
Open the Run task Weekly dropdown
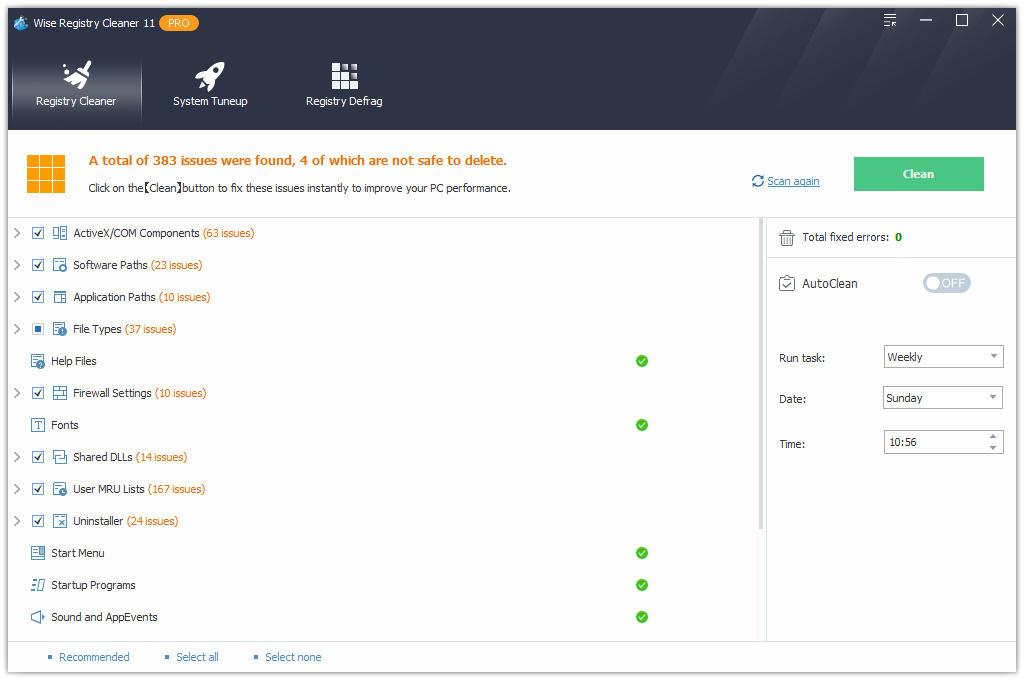[943, 357]
